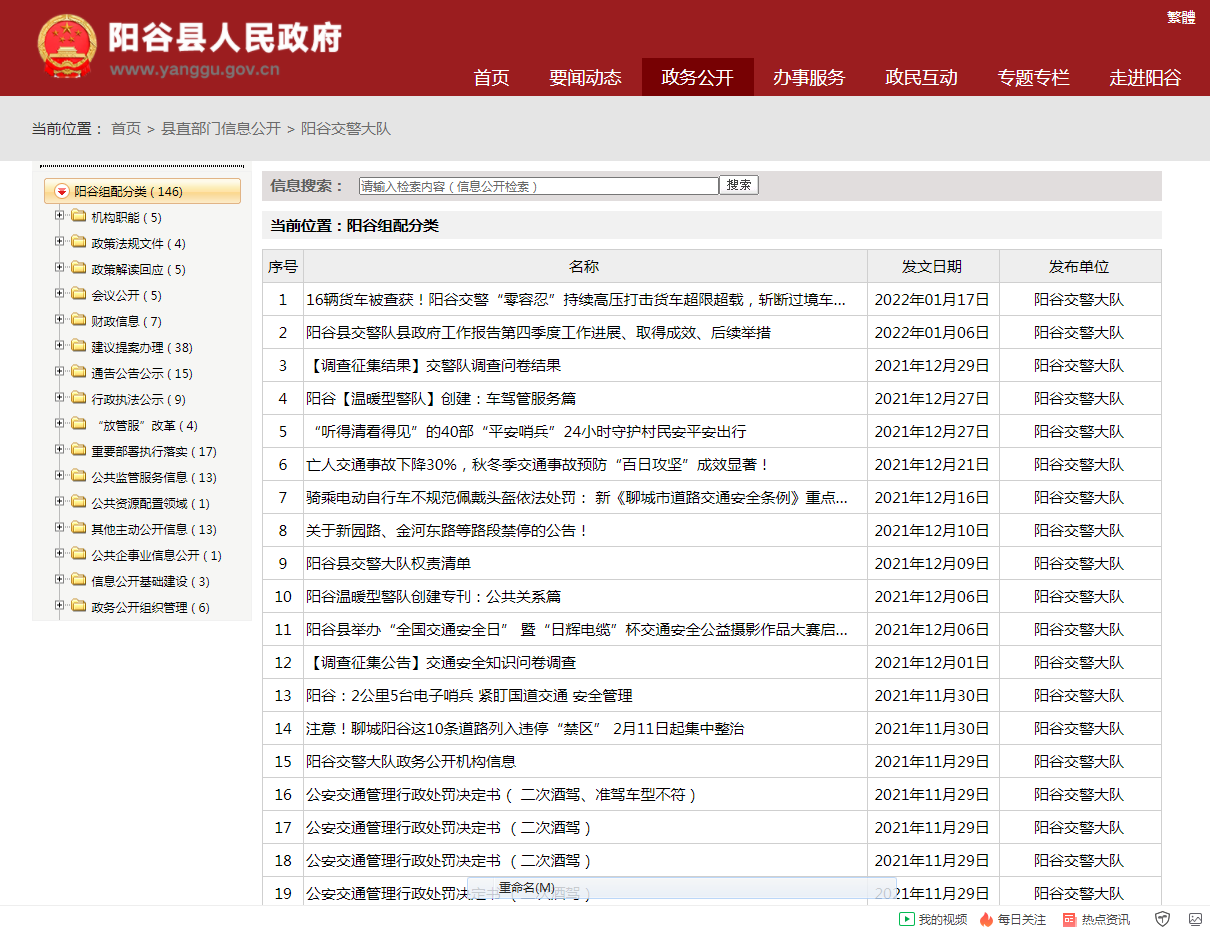Image resolution: width=1210 pixels, height=927 pixels.
Task: Click the 我的视频 play icon
Action: click(x=906, y=919)
